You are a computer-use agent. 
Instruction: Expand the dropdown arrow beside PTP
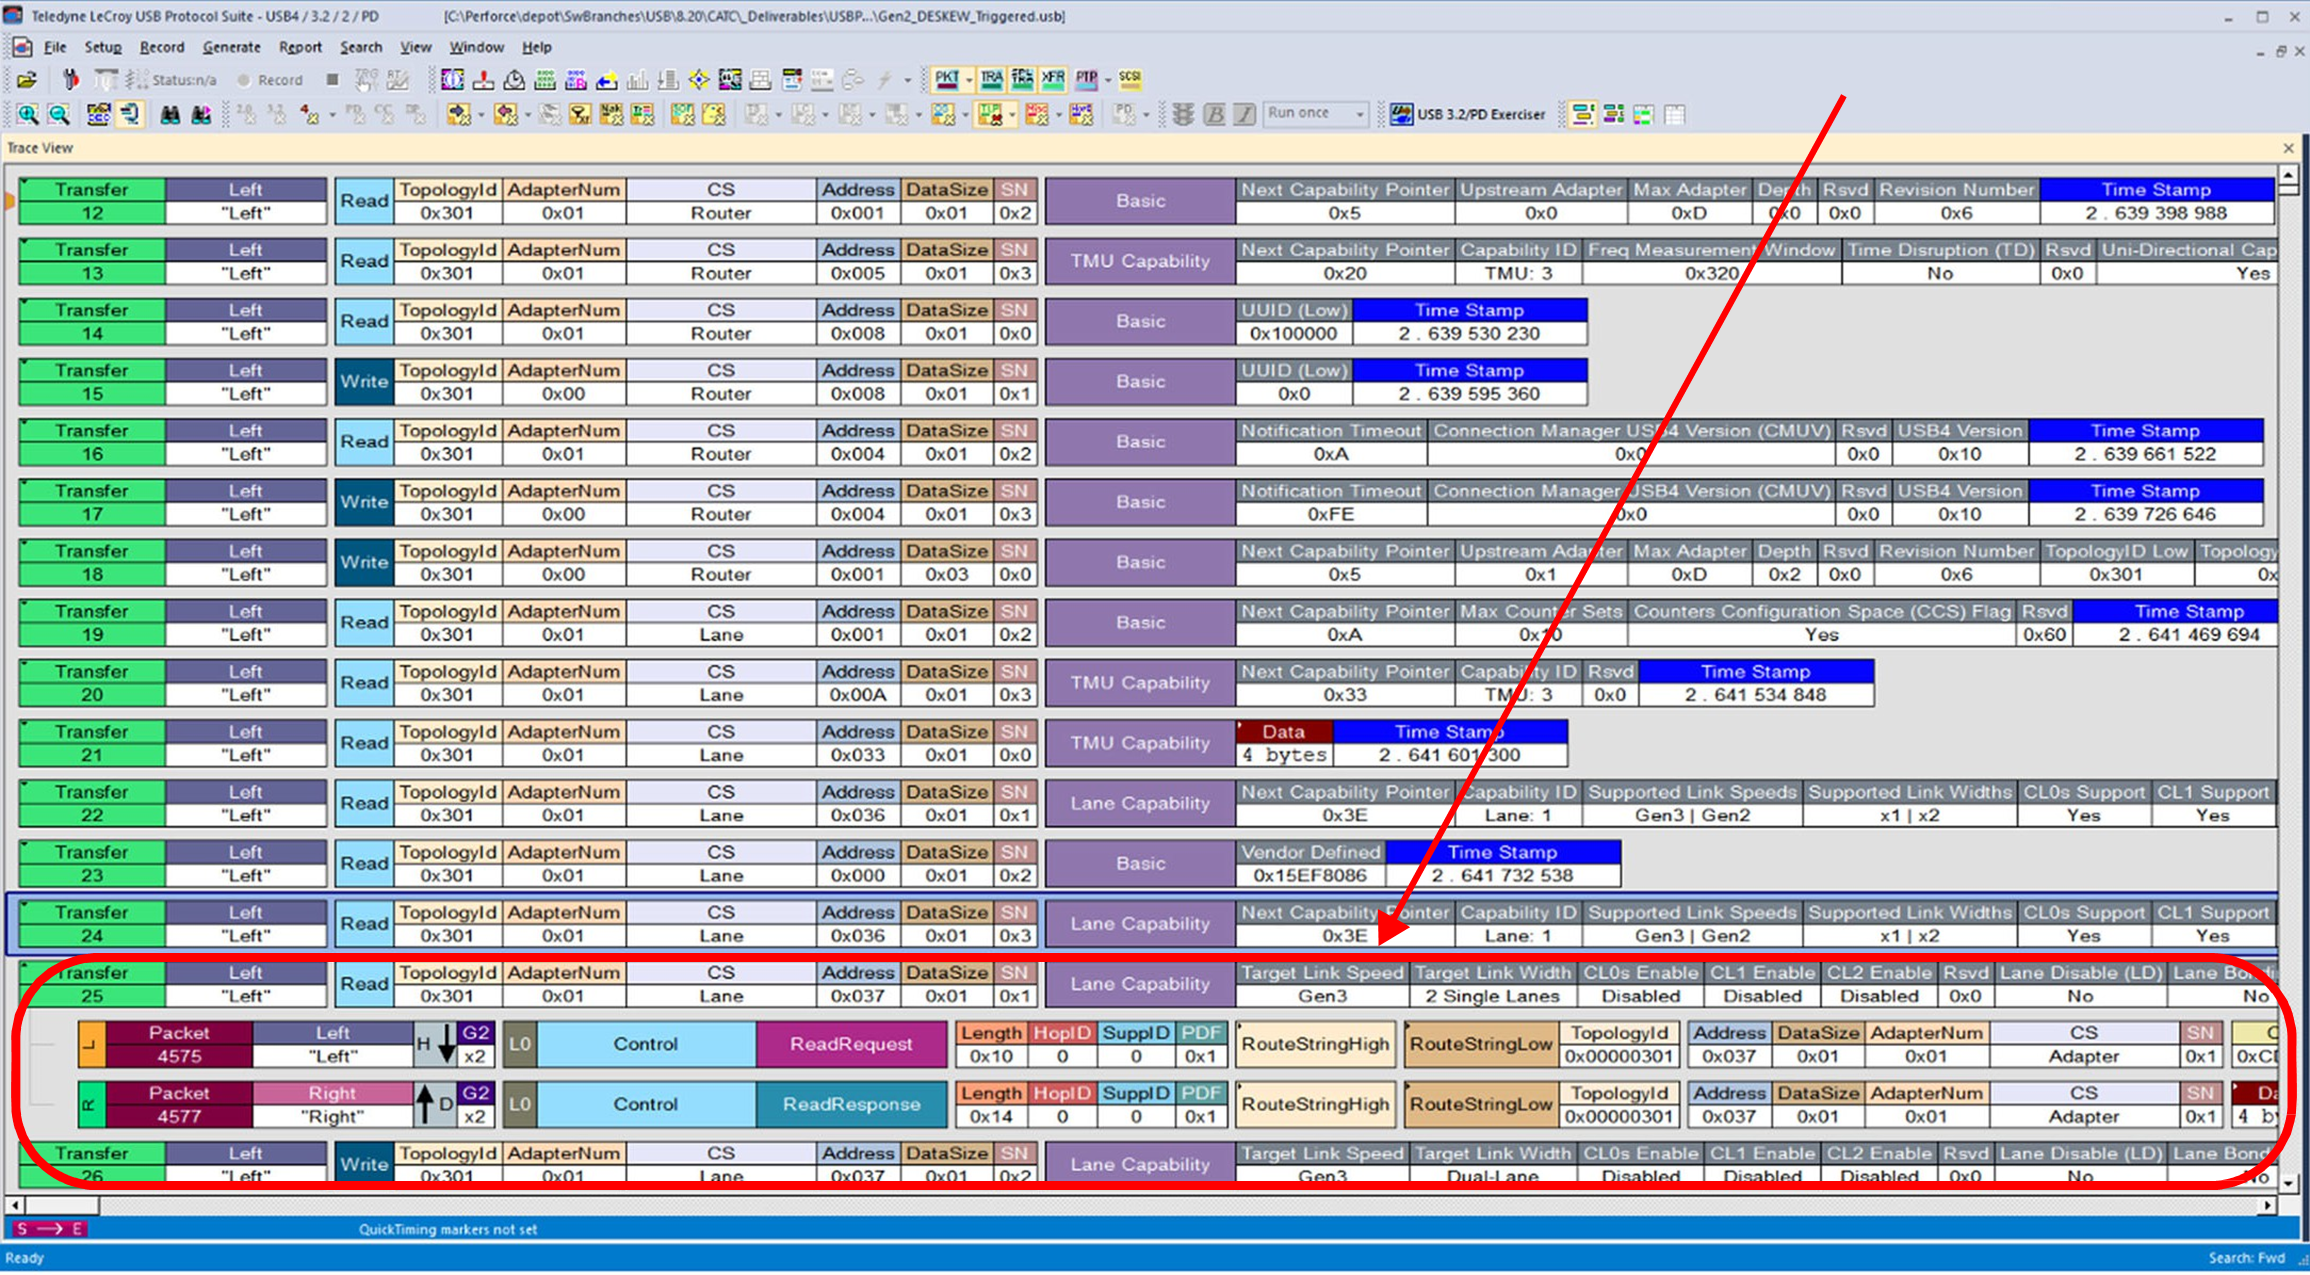point(1108,79)
